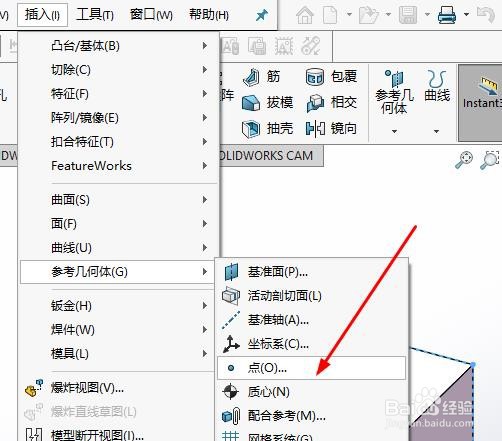Open the 扣合特征(T) submenu
Screen dimensions: 502x441
coord(119,142)
